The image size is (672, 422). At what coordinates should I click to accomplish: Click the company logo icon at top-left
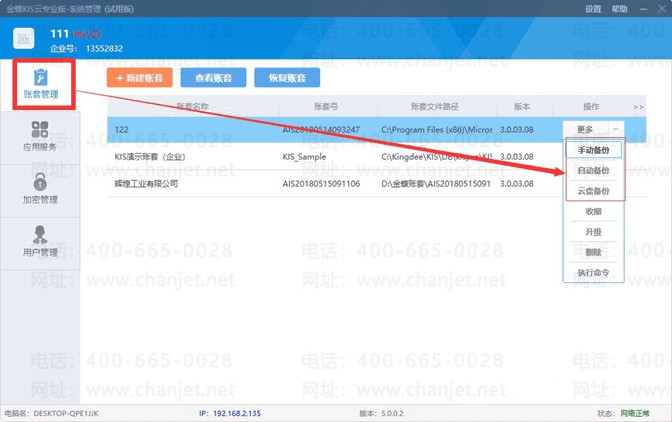(23, 38)
